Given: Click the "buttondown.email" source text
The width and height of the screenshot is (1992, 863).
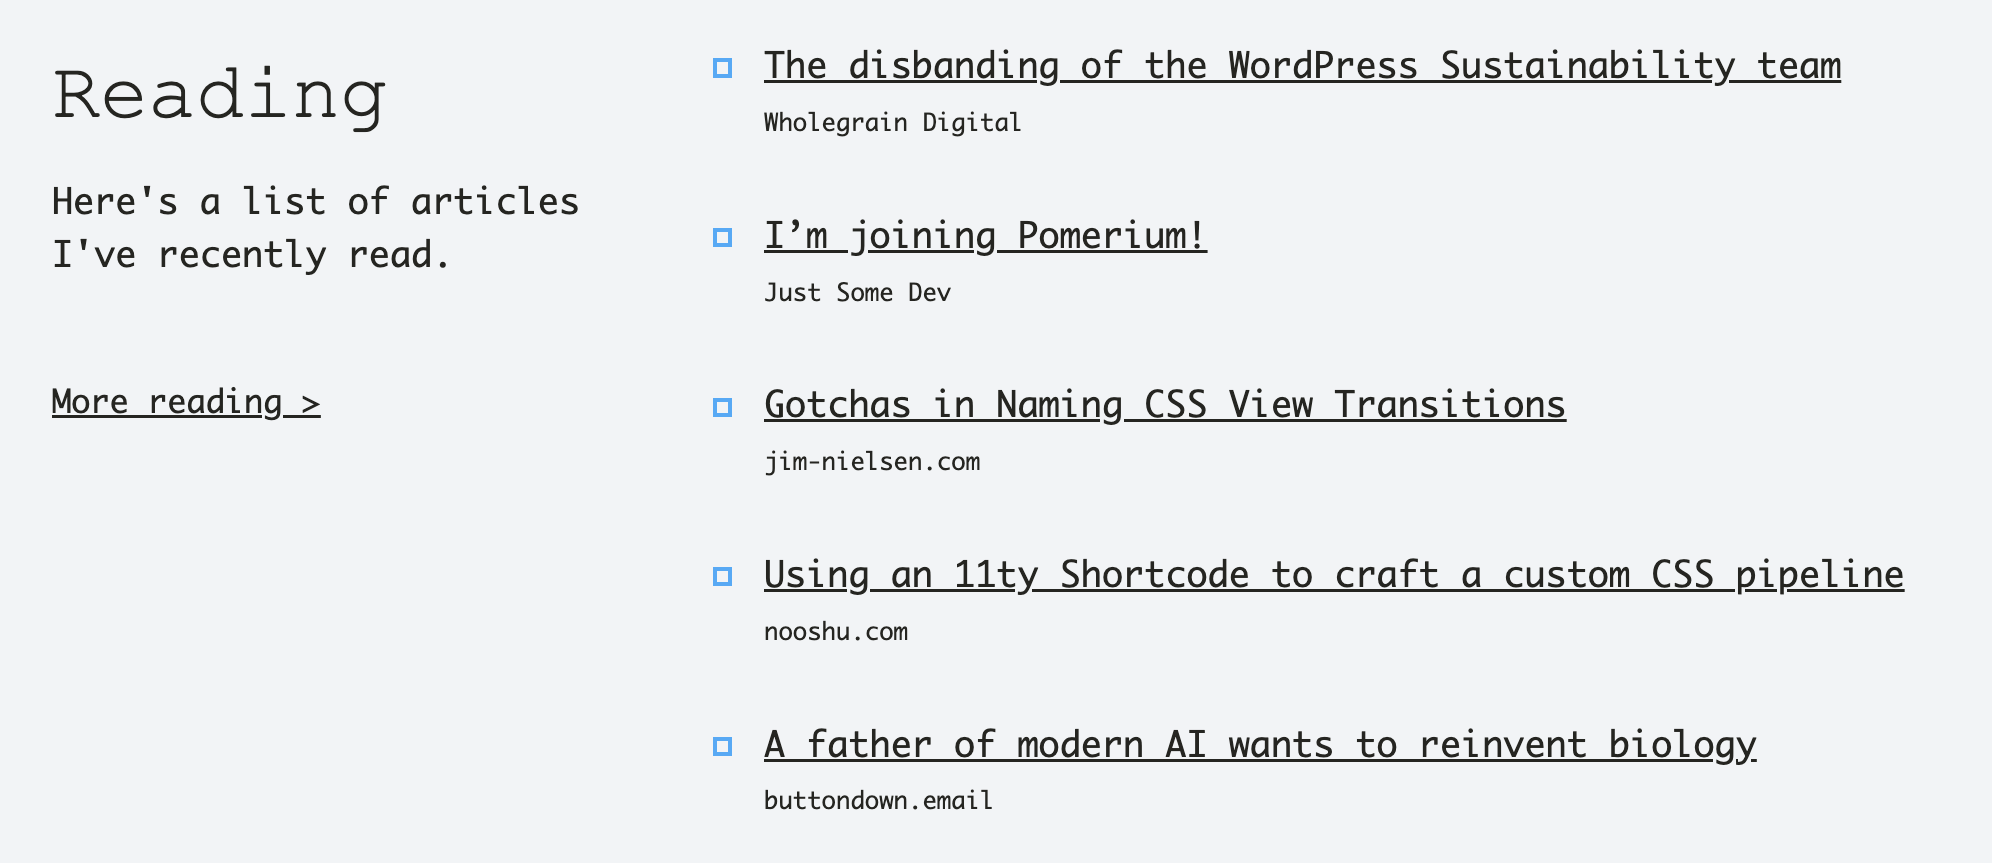Looking at the screenshot, I should pos(878,801).
